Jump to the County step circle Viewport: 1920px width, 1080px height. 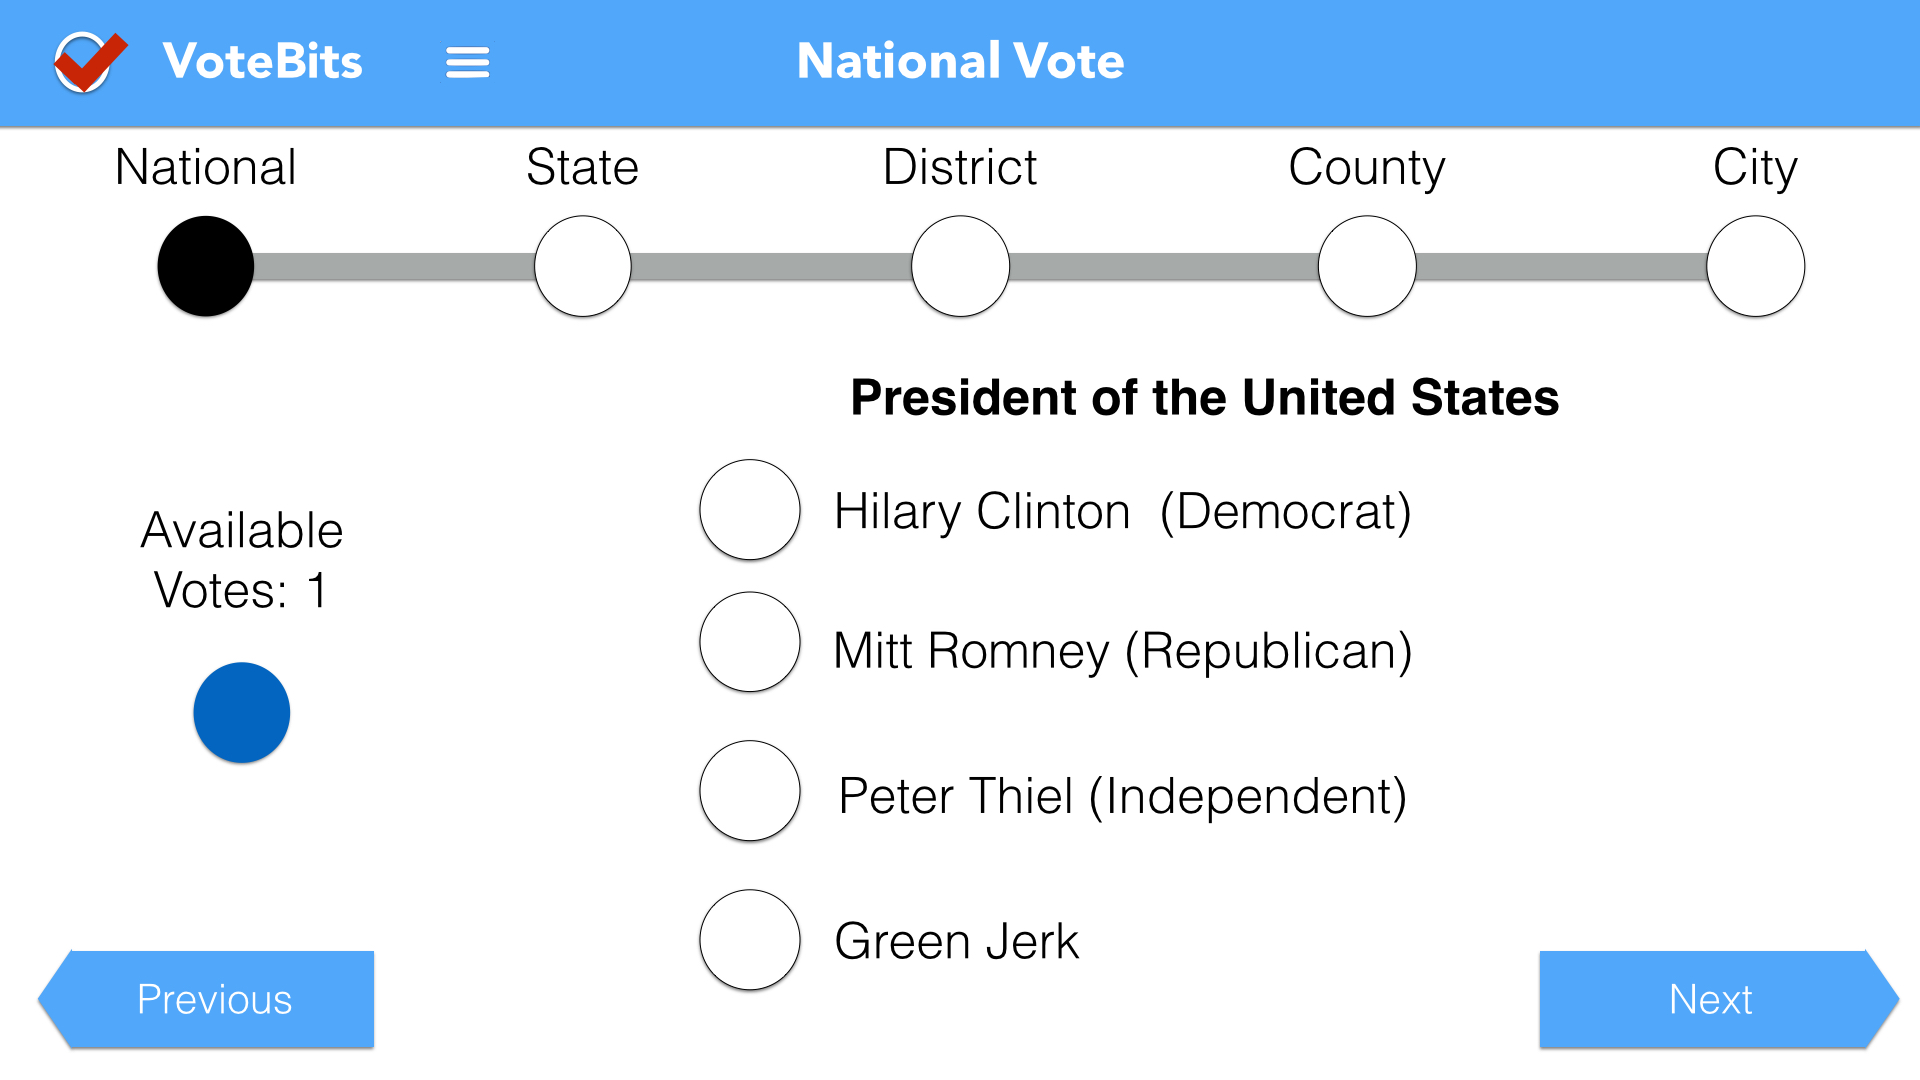[x=1367, y=266]
